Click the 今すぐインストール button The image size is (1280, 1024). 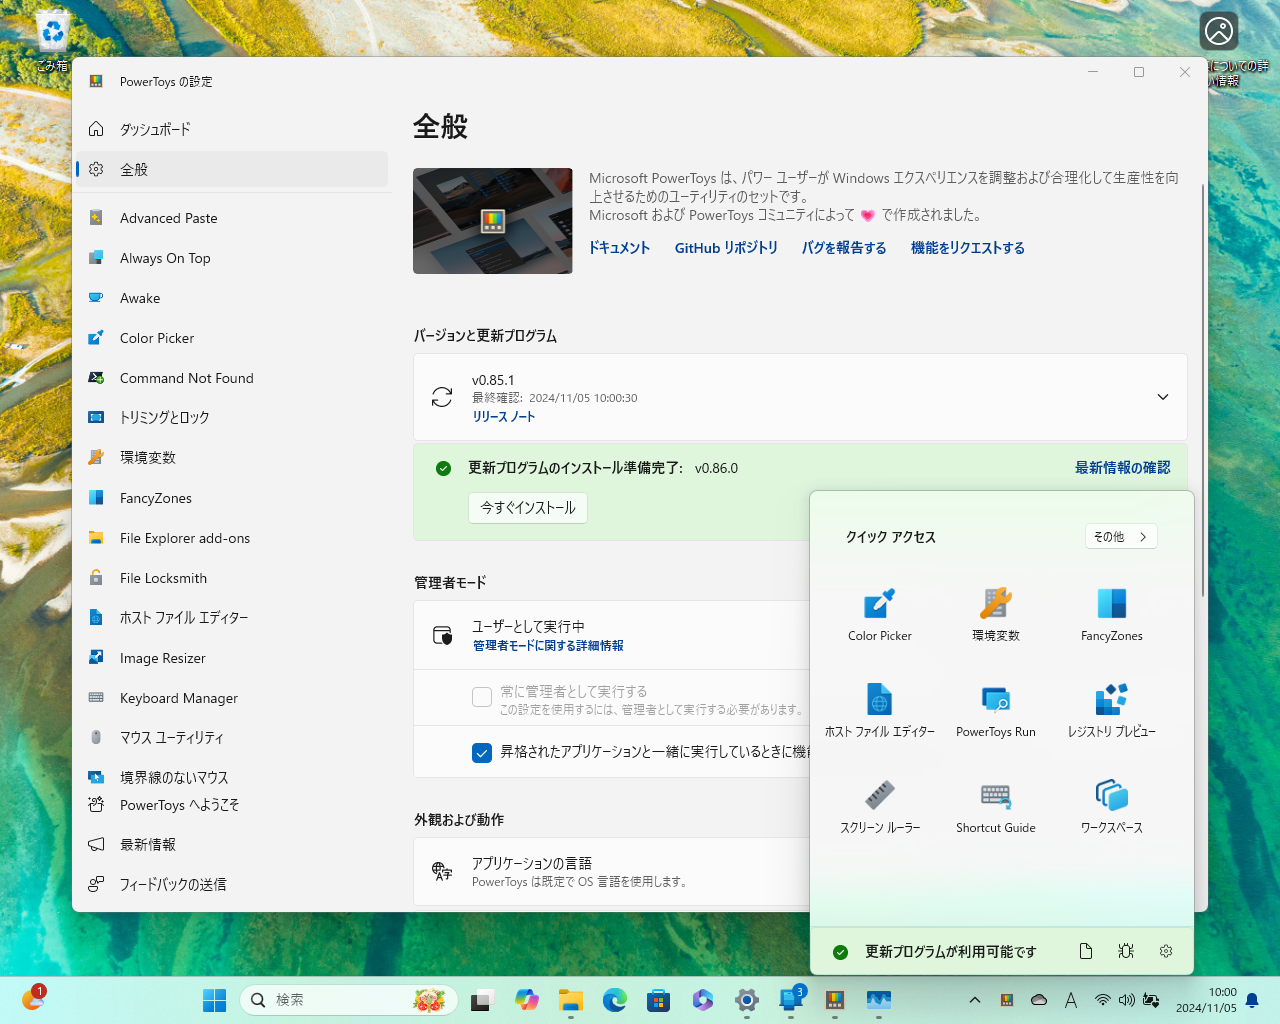528,508
